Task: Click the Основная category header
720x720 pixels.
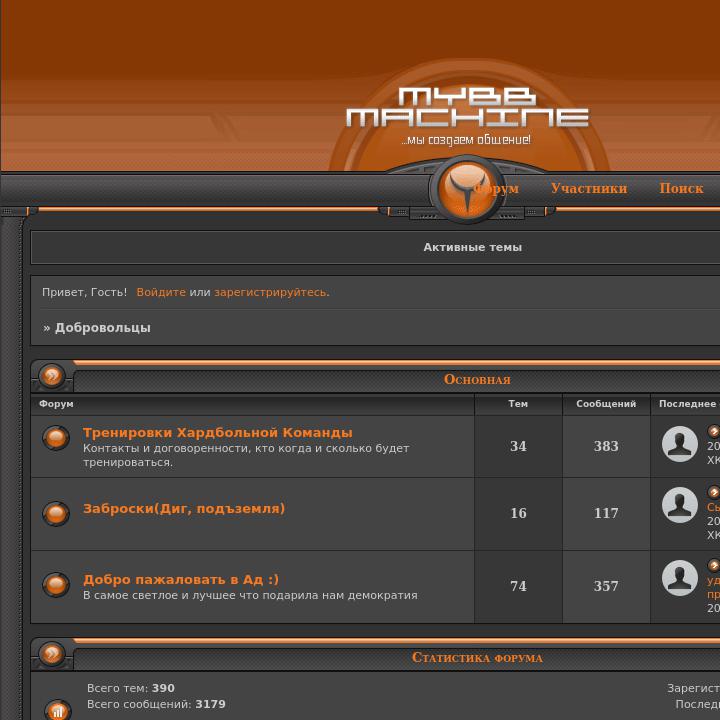Action: [477, 379]
